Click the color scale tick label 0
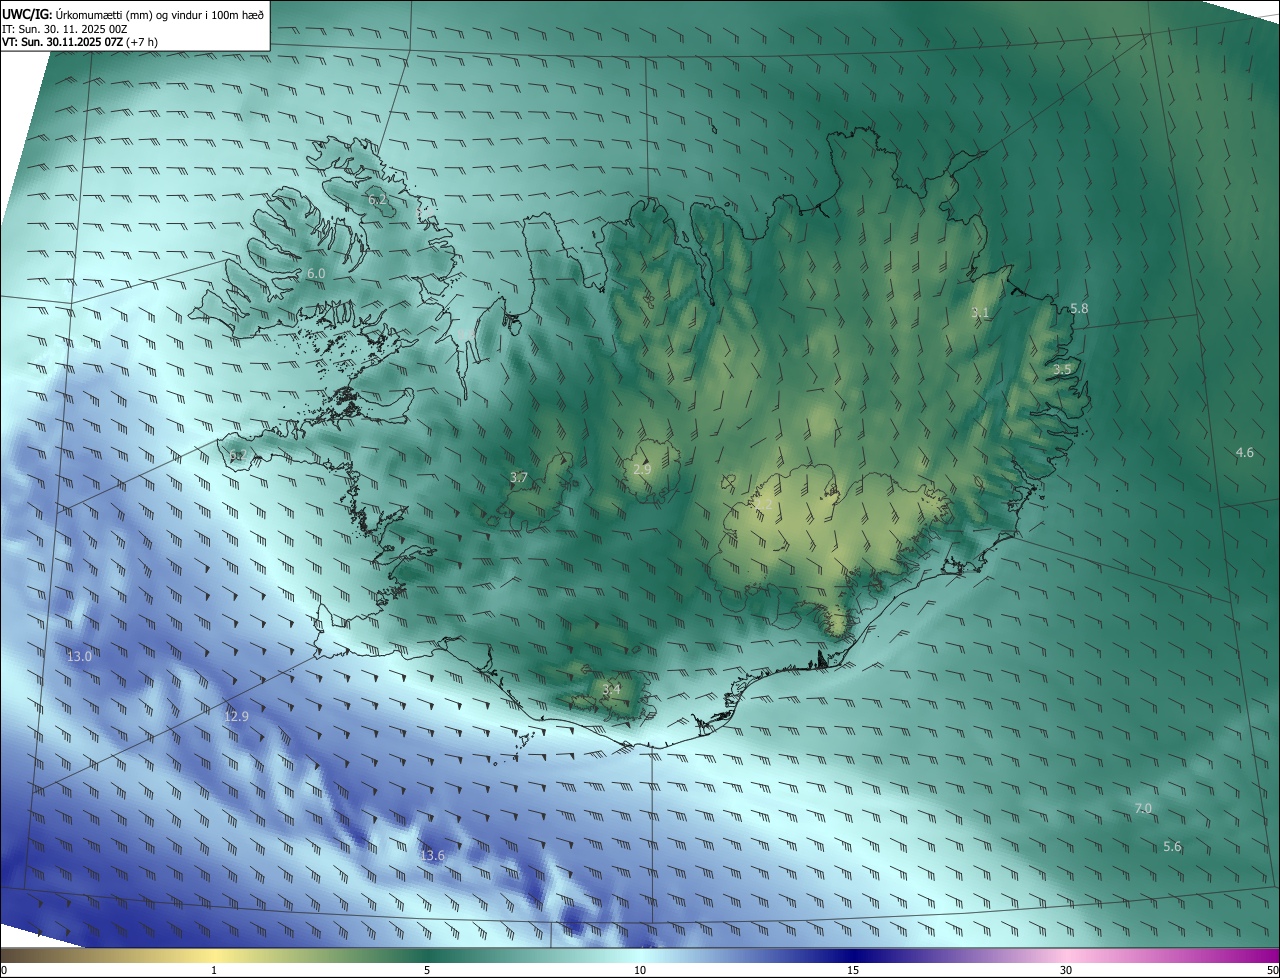Viewport: 1280px width, 978px height. 3,970
